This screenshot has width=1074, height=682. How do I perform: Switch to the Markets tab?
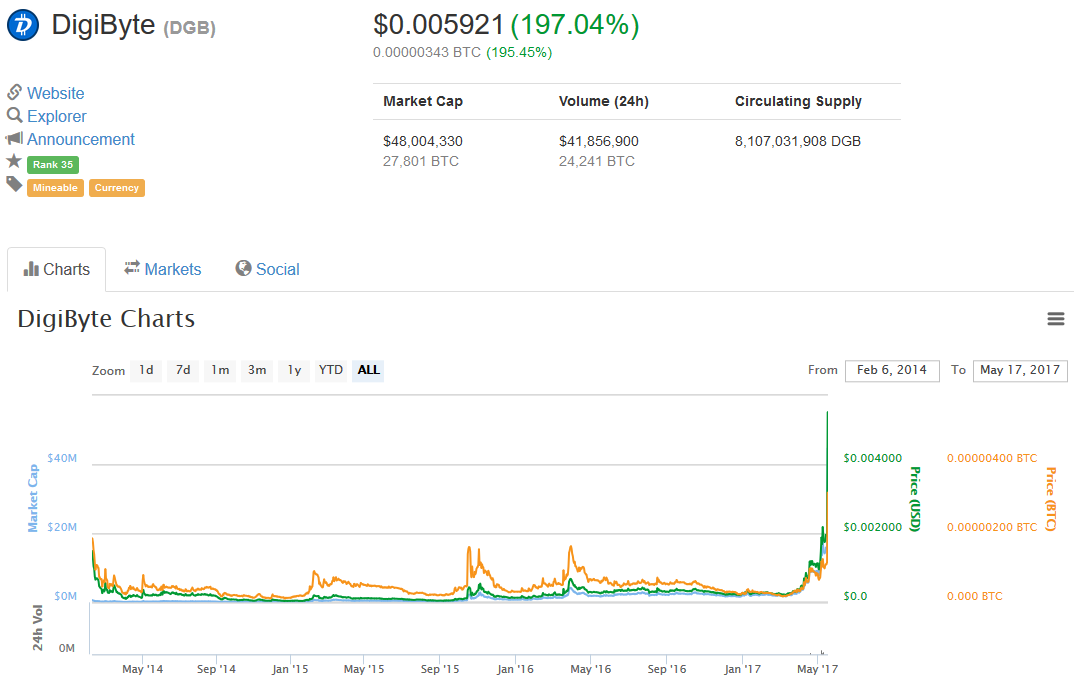pos(162,269)
